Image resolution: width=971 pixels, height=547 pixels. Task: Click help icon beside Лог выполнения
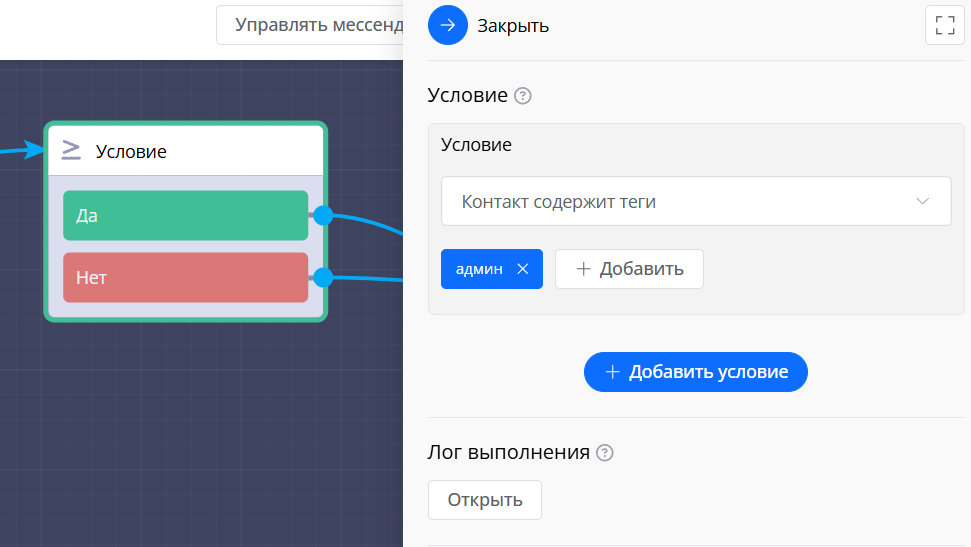pos(604,452)
